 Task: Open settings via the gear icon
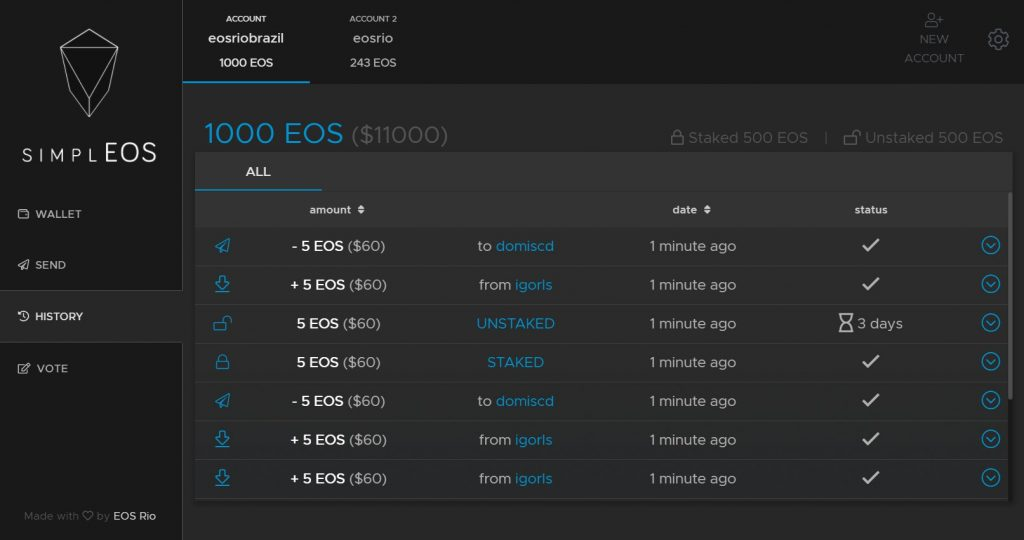998,39
